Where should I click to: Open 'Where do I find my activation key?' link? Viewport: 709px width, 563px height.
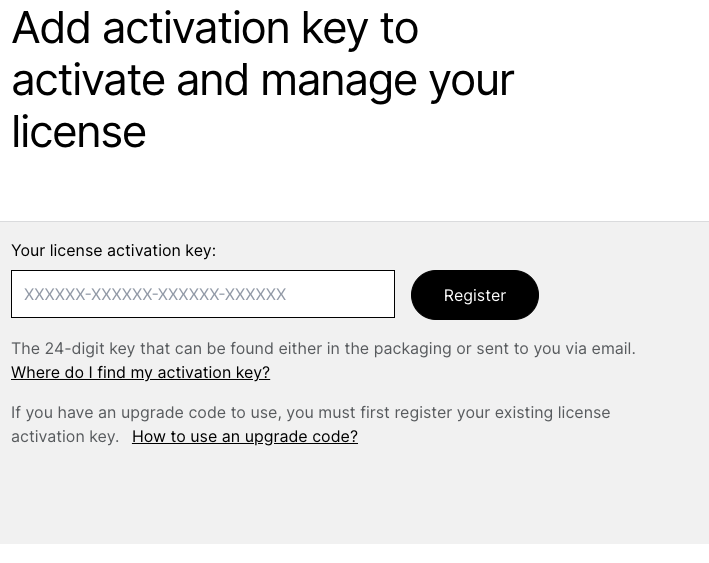tap(141, 373)
